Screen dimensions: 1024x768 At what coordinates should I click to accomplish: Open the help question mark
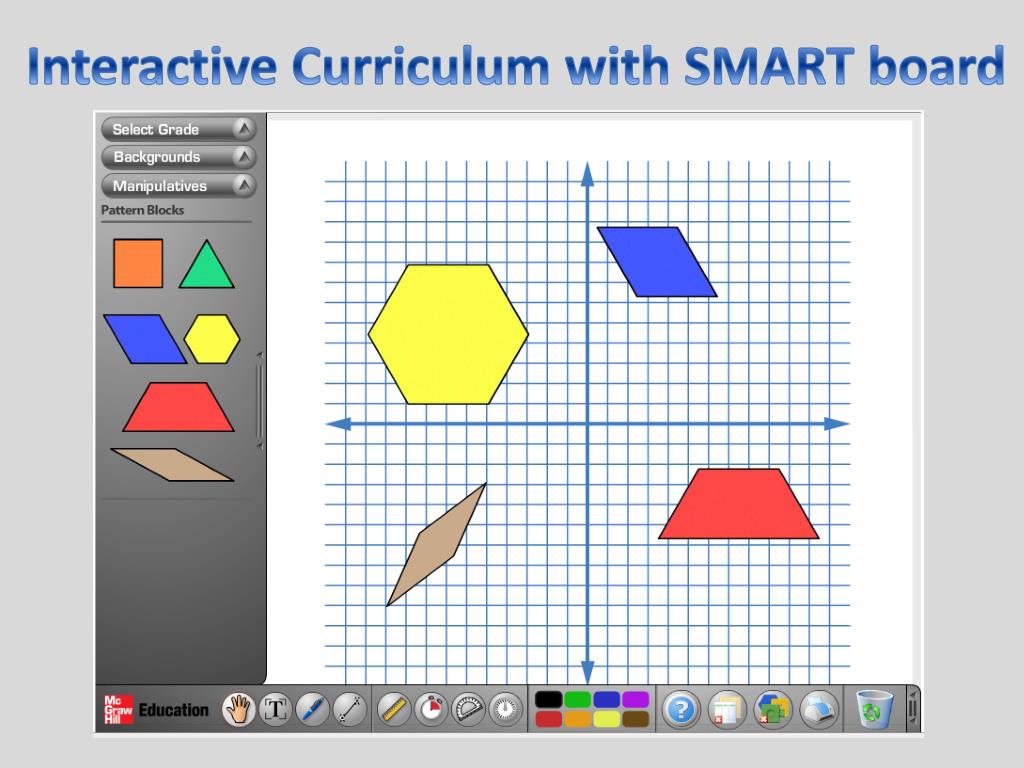click(680, 709)
